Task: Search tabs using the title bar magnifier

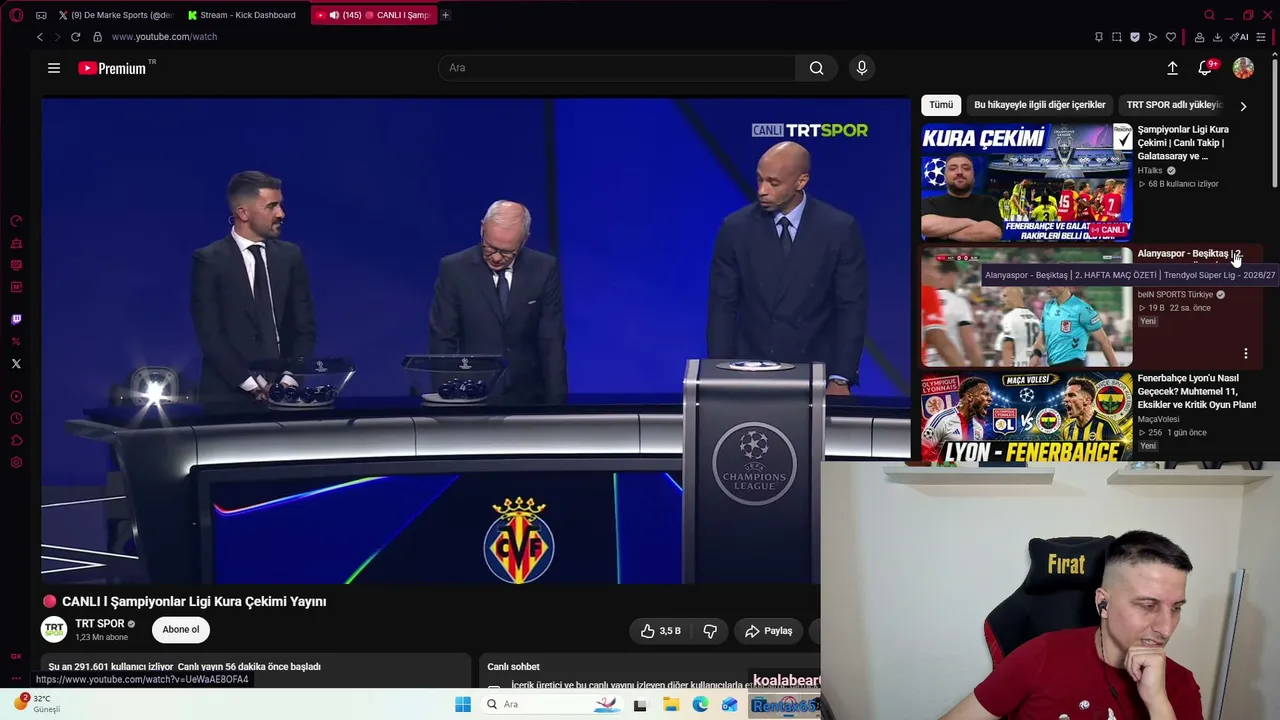Action: [1209, 15]
